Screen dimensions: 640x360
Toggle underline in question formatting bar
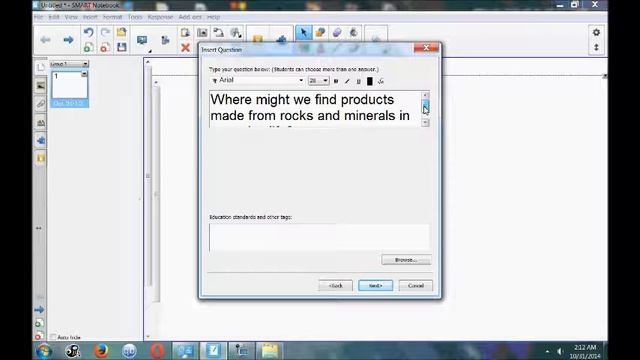(x=358, y=81)
